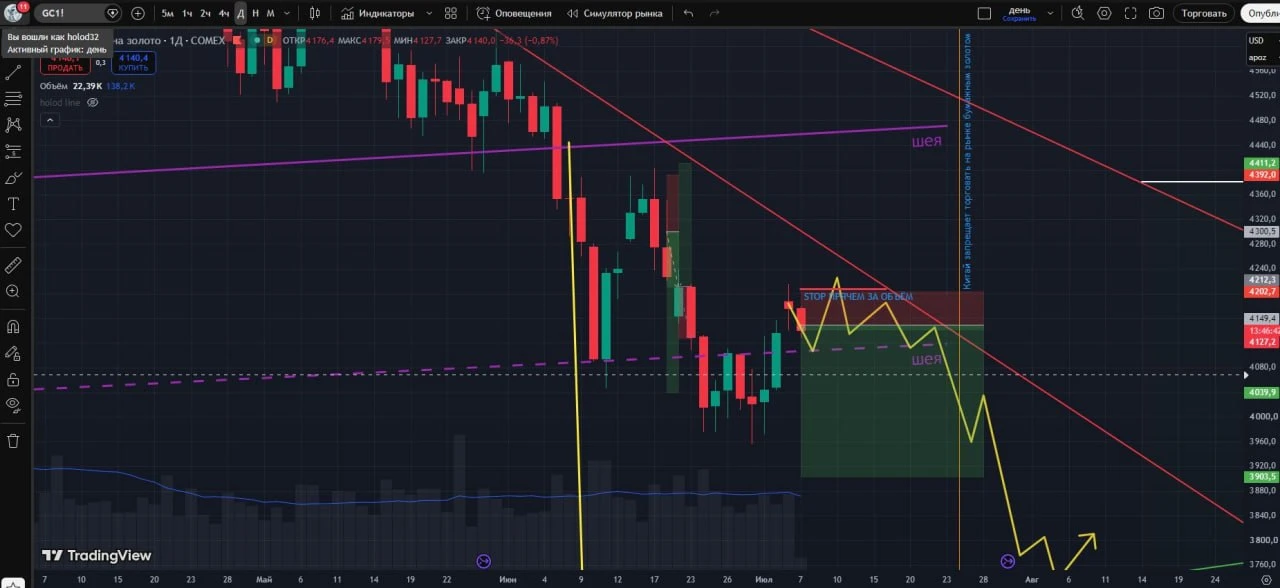
Task: Click the red ПРОДАТЬ sell button
Action: tap(64, 63)
